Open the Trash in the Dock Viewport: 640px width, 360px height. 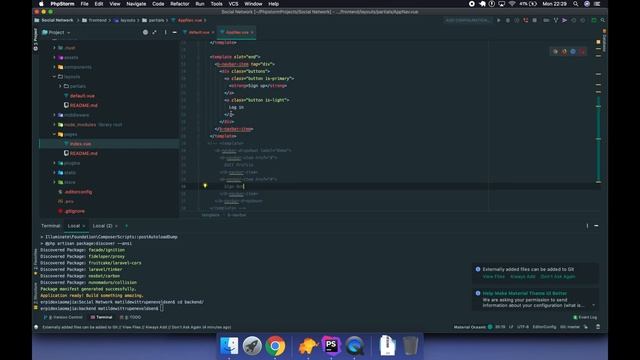[x=410, y=346]
